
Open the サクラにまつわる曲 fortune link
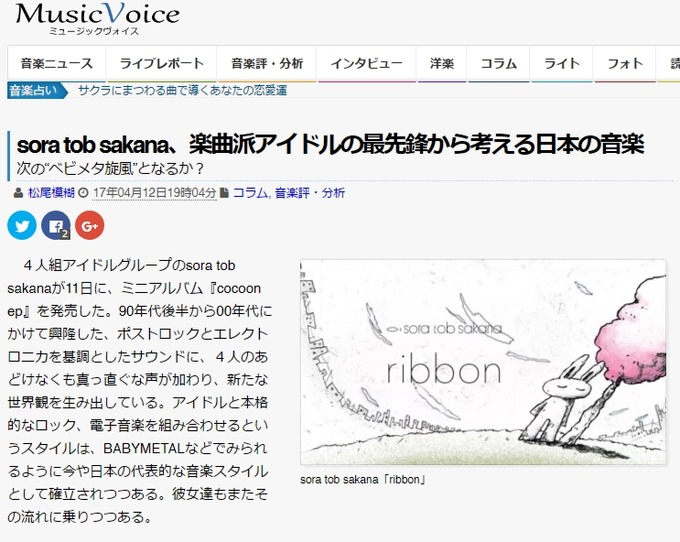(183, 91)
